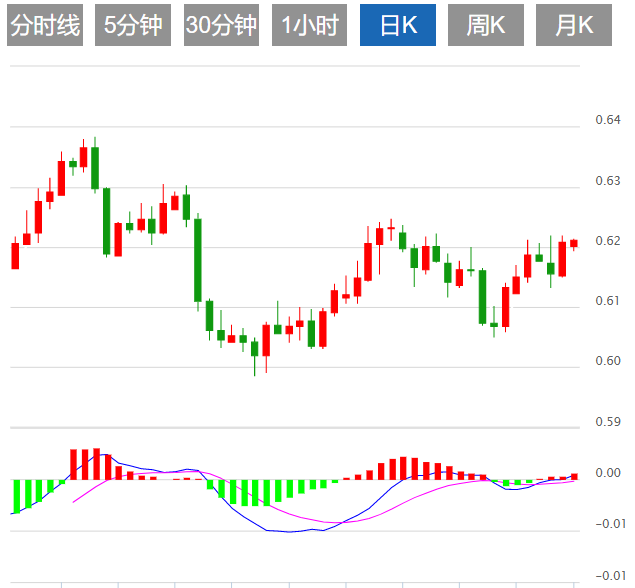The image size is (635, 588).
Task: Click the 0.62 price axis label
Action: (x=608, y=241)
